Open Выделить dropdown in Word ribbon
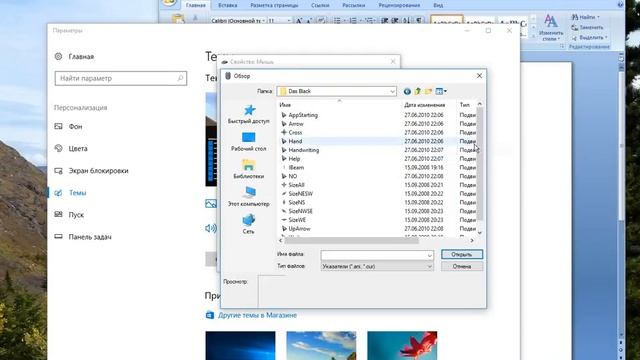 (x=589, y=38)
